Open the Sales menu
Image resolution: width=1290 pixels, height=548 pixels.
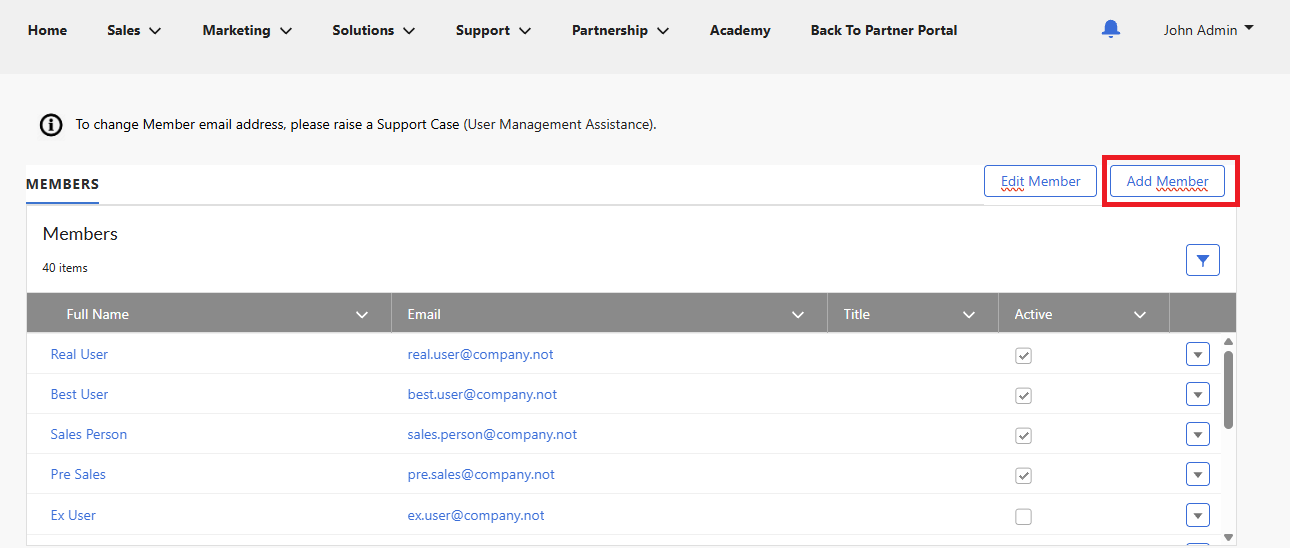[134, 30]
